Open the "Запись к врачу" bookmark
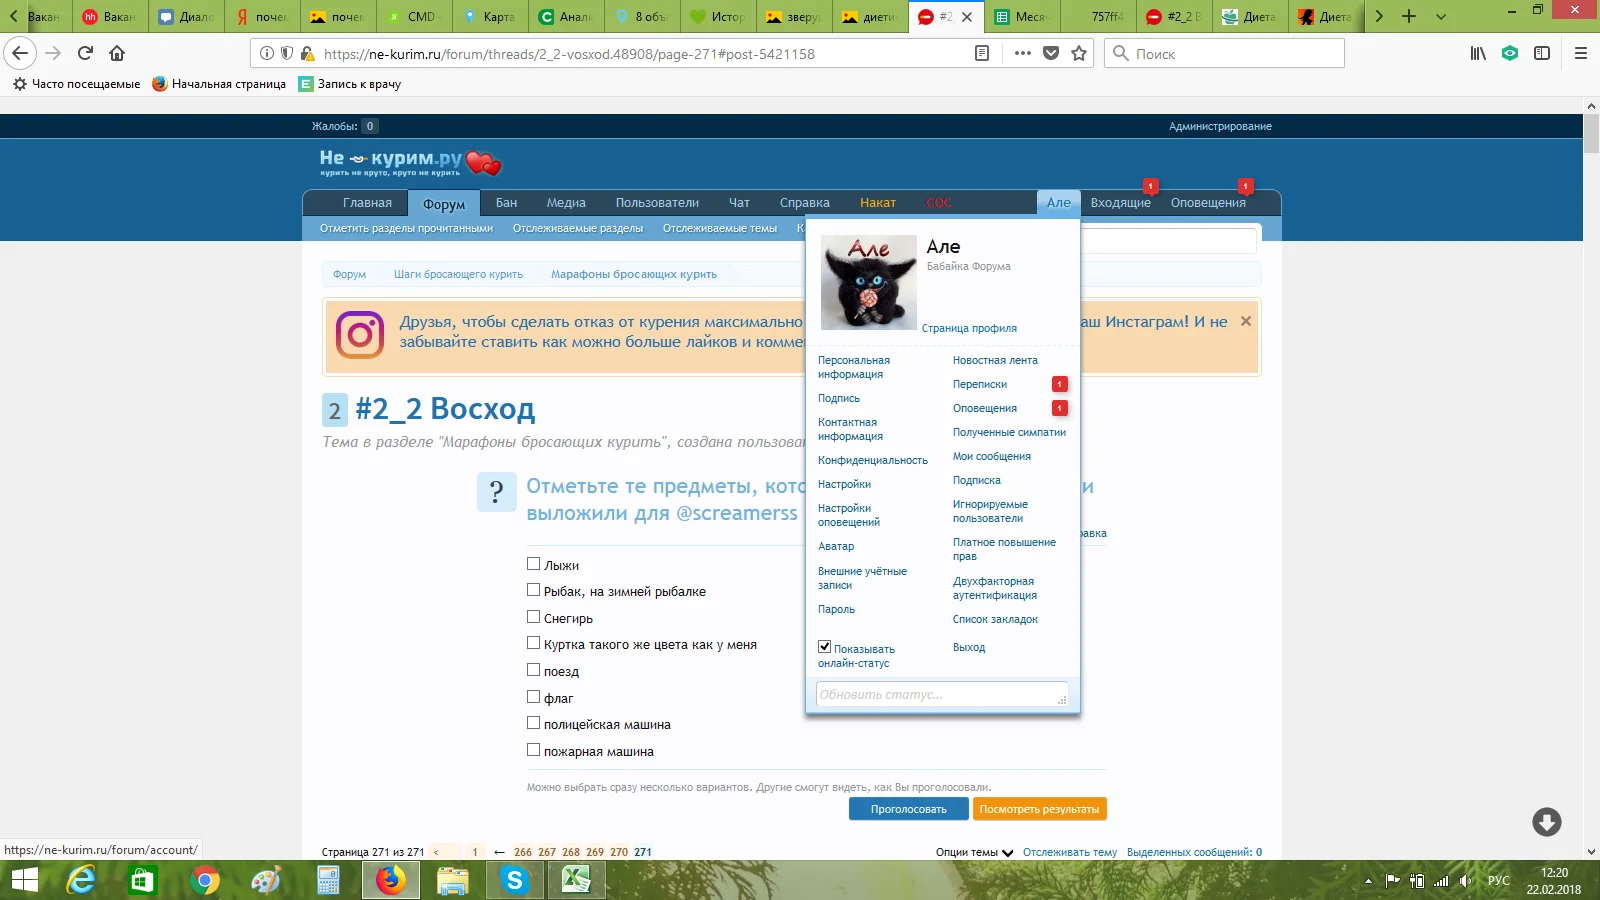Screen dimensions: 1600x900 (350, 84)
